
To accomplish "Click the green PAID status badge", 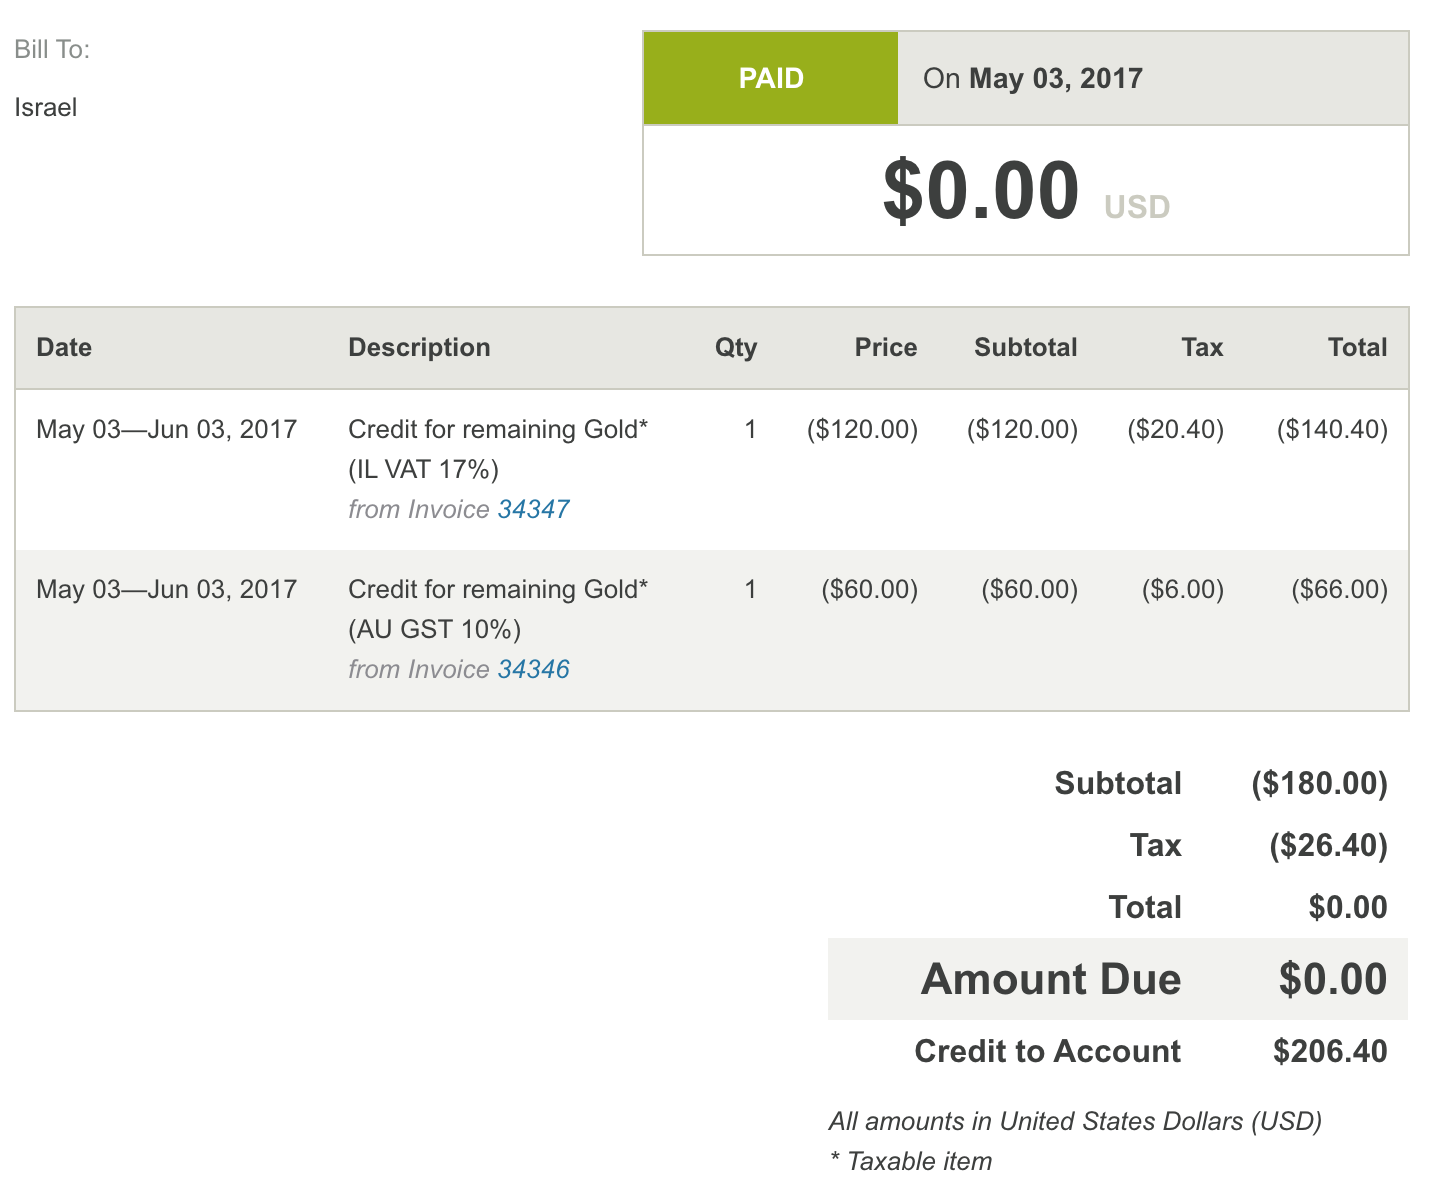I will 771,78.
